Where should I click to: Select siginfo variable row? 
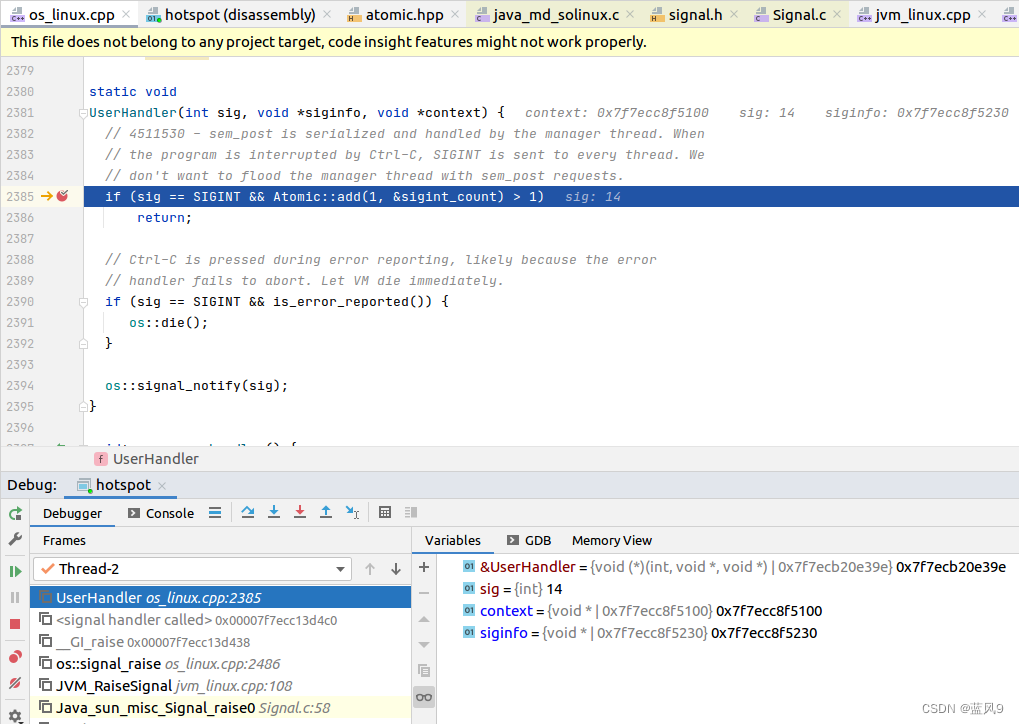point(728,633)
